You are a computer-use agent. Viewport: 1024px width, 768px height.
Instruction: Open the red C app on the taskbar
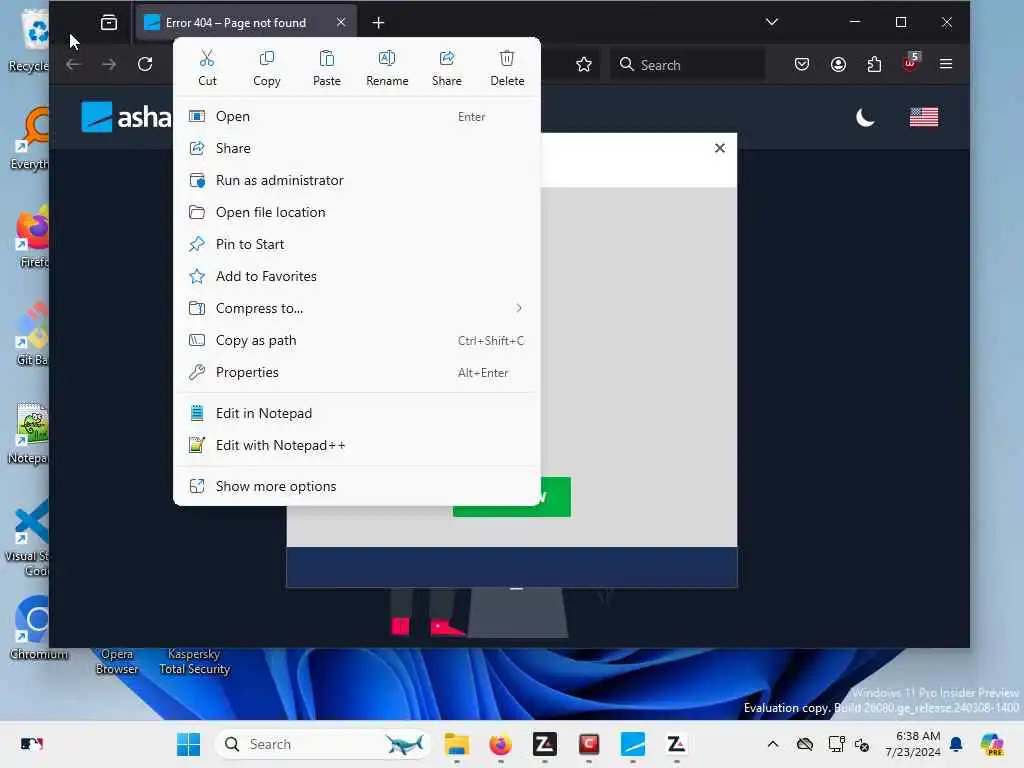[x=589, y=744]
